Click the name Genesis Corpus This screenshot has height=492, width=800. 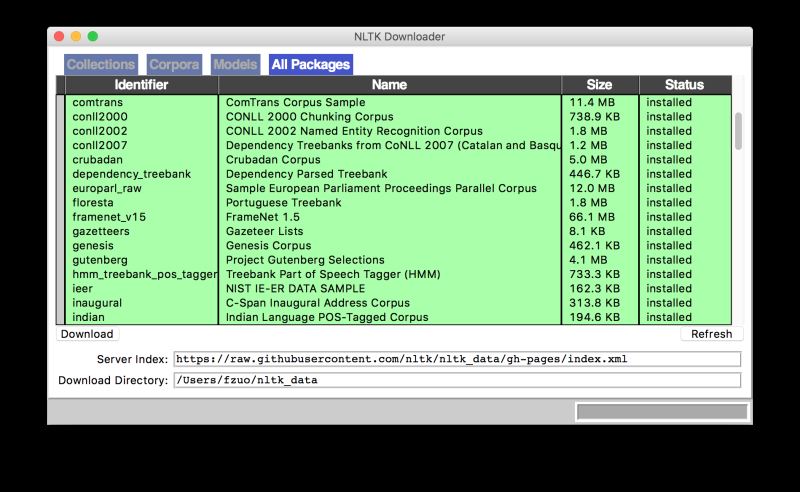(x=268, y=245)
